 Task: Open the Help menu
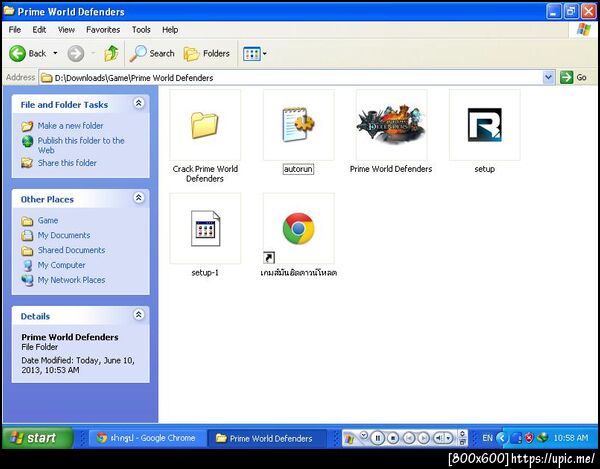tap(170, 29)
